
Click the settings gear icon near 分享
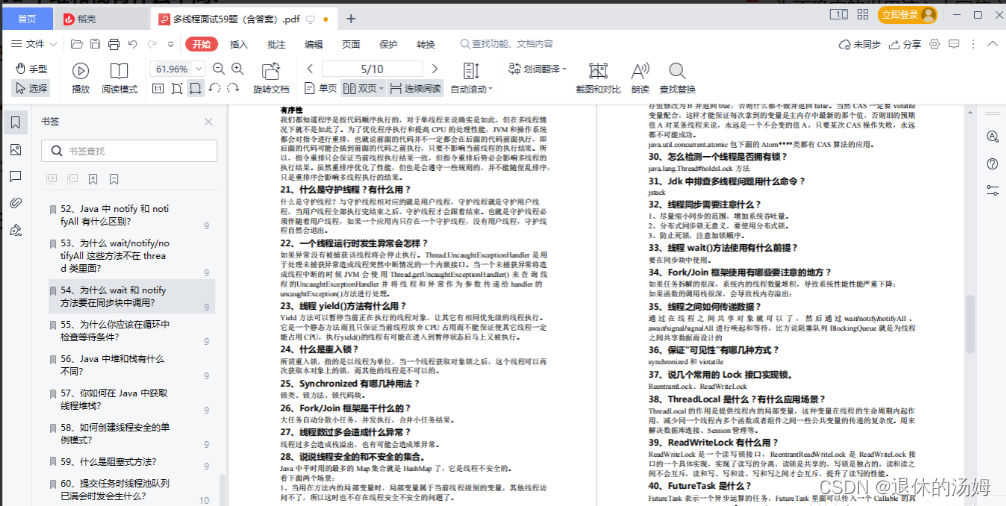point(935,44)
